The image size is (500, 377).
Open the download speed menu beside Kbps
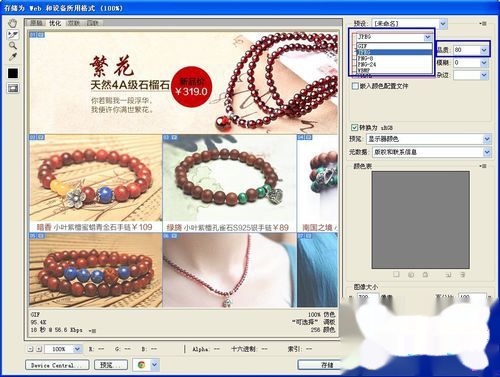tap(92, 330)
